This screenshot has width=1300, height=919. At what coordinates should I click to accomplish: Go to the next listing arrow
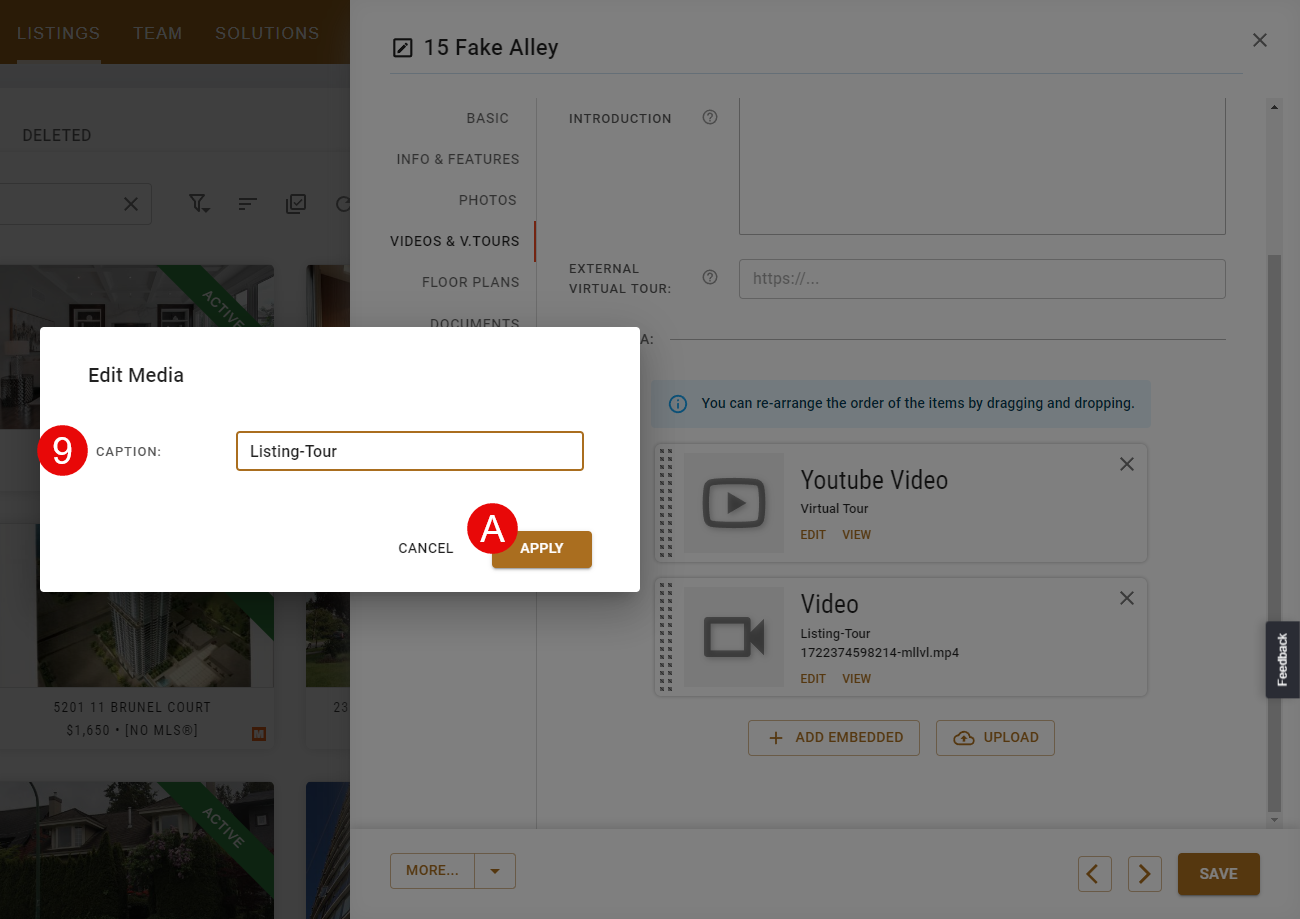(1145, 874)
